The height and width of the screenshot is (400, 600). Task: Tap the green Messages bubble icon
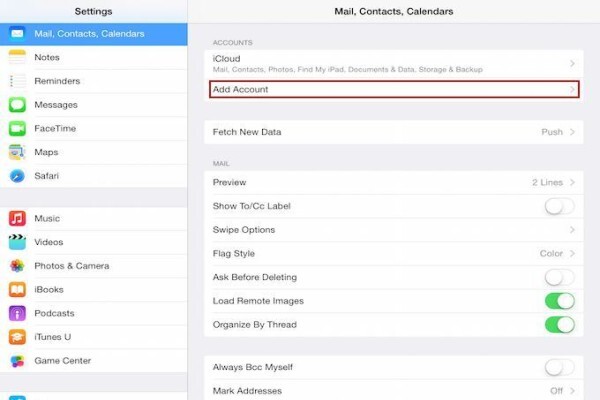pyautogui.click(x=17, y=105)
